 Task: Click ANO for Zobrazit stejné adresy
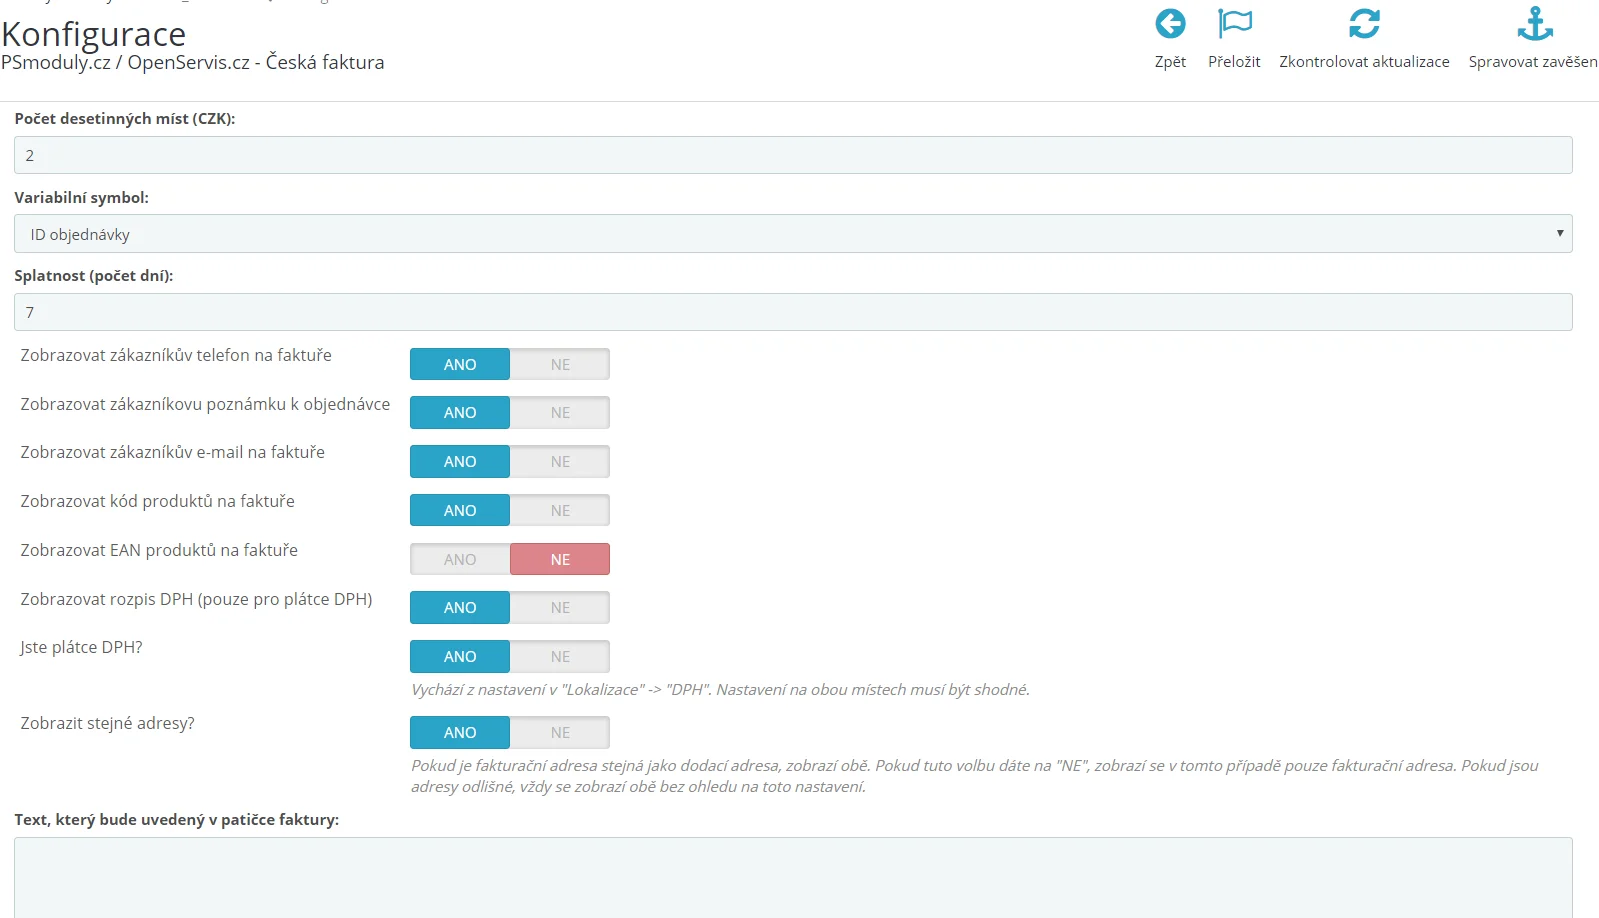(x=460, y=733)
